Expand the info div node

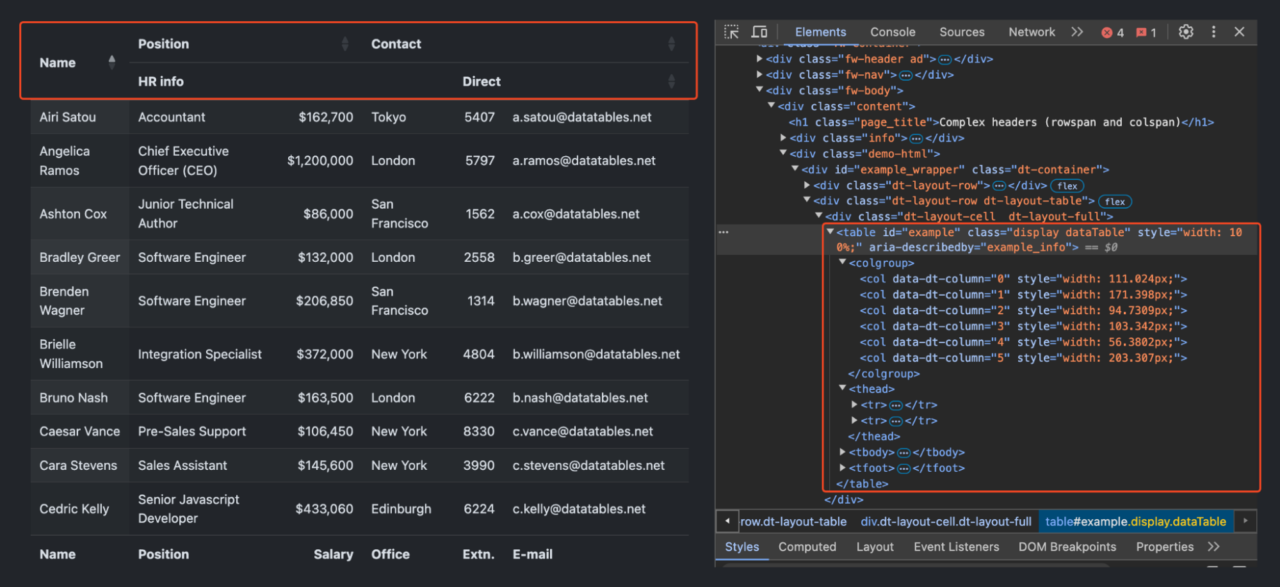pos(784,138)
